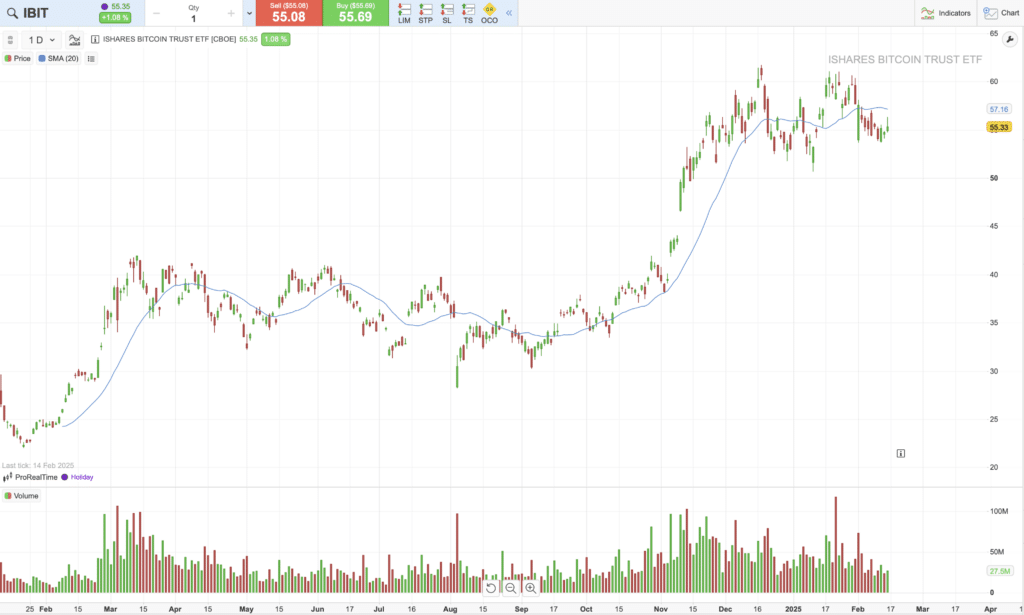The width and height of the screenshot is (1024, 615).
Task: Select the TS trailing stop icon
Action: [468, 13]
